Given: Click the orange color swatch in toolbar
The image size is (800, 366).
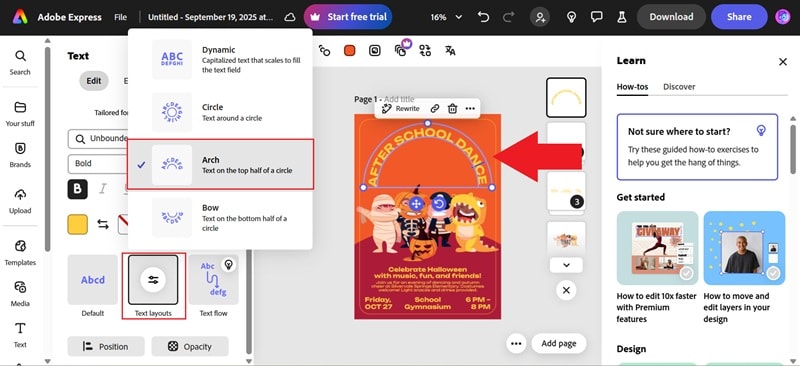Looking at the screenshot, I should (349, 51).
